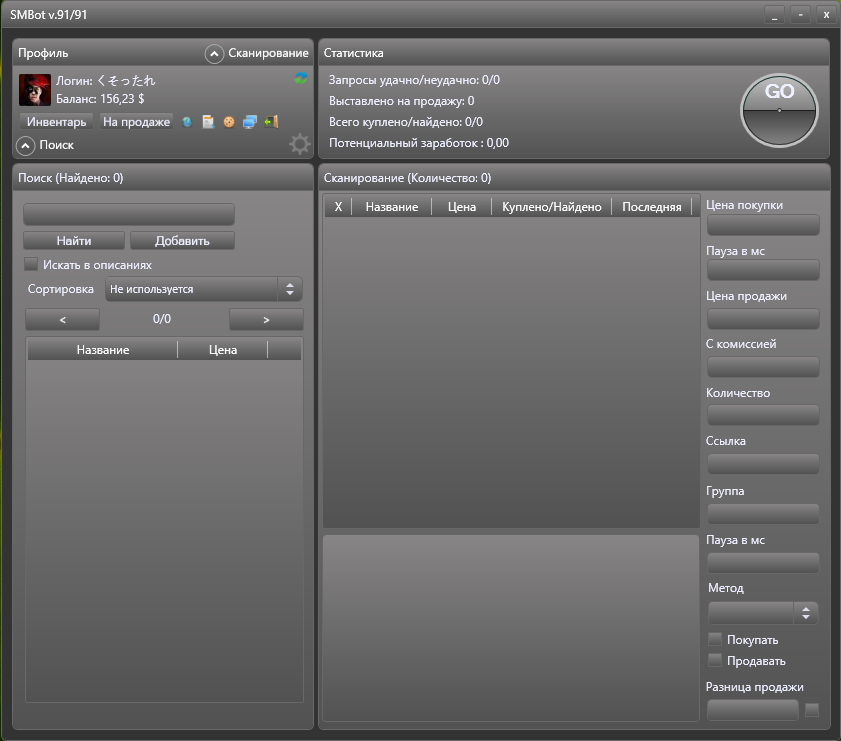Click the exit door logout icon
The height and width of the screenshot is (741, 841).
click(270, 122)
